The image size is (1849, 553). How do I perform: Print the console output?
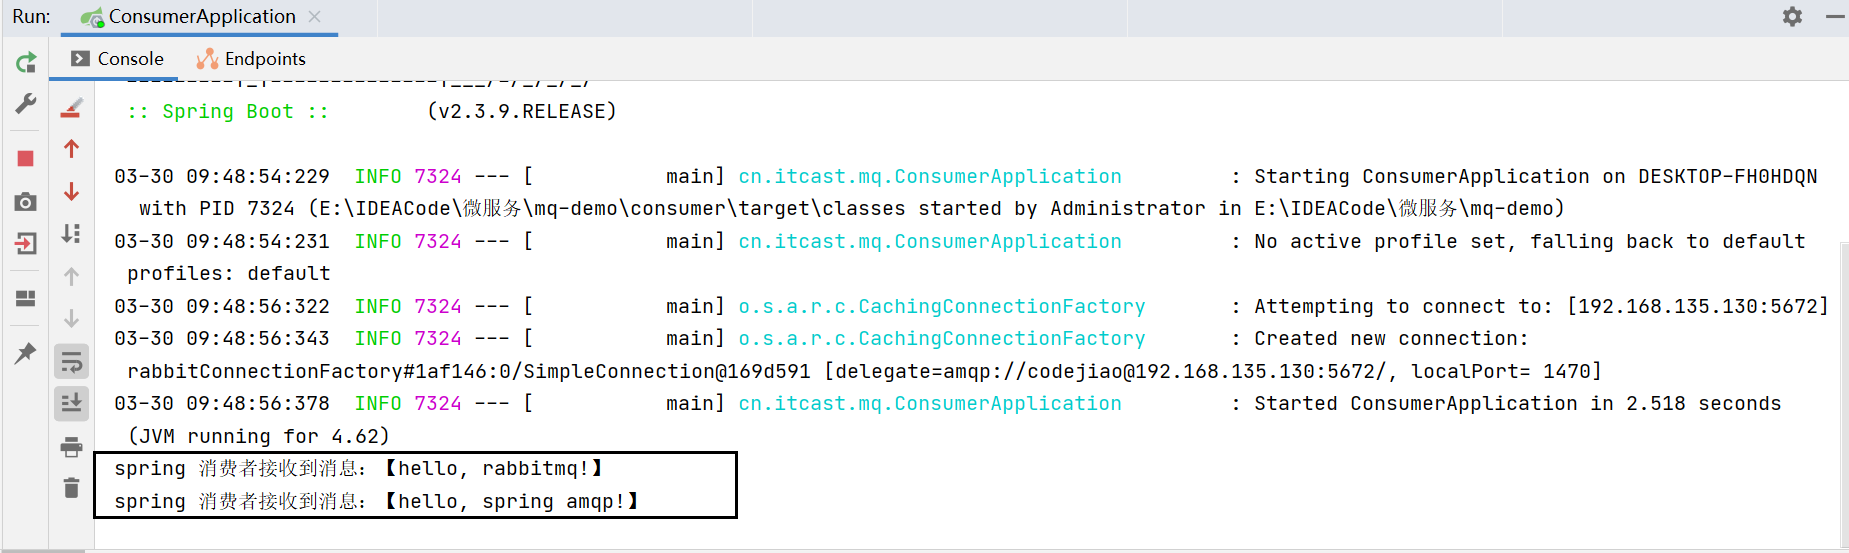pyautogui.click(x=71, y=447)
